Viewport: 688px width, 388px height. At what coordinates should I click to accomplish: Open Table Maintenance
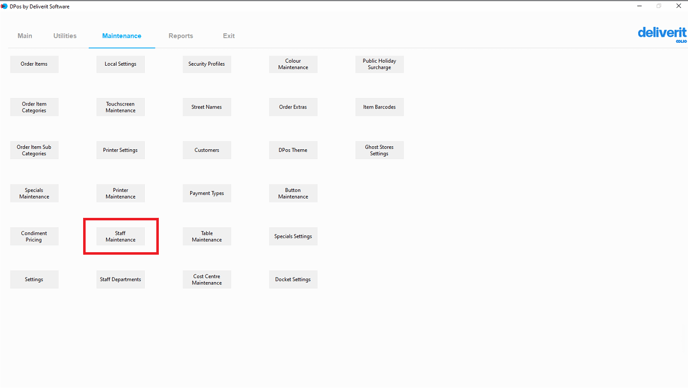[x=207, y=237]
